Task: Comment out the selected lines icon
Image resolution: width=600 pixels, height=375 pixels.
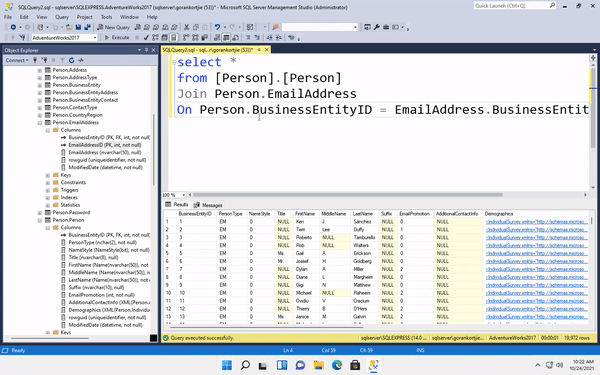Action: coord(248,38)
